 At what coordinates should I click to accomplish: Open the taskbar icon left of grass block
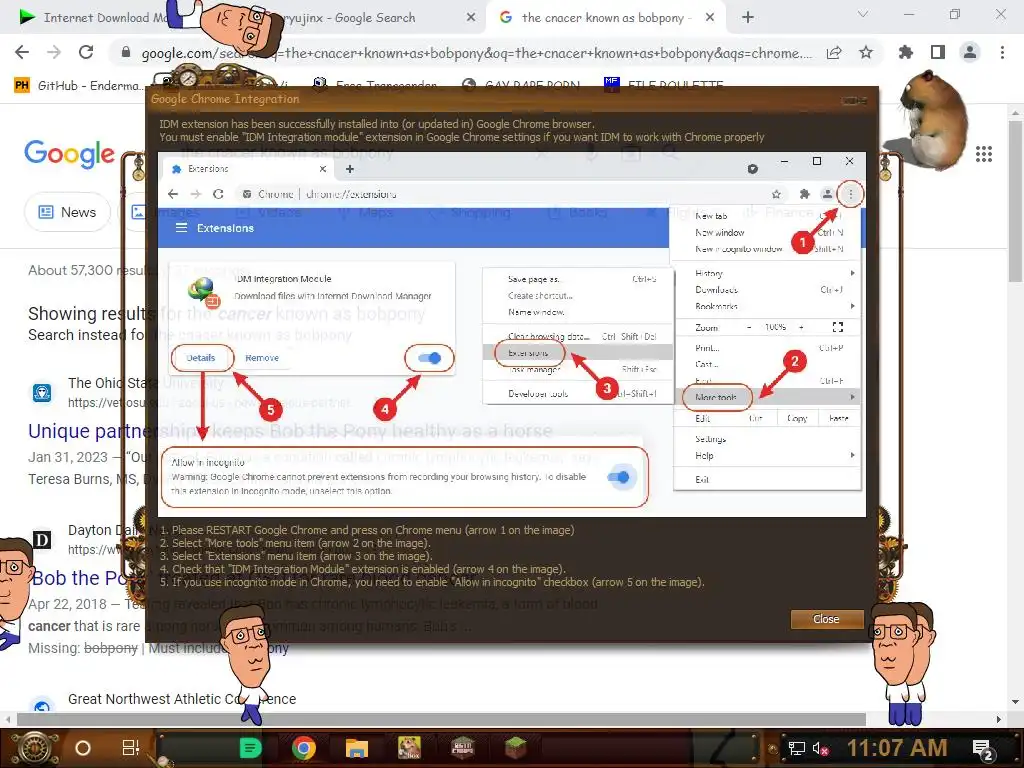(462, 748)
